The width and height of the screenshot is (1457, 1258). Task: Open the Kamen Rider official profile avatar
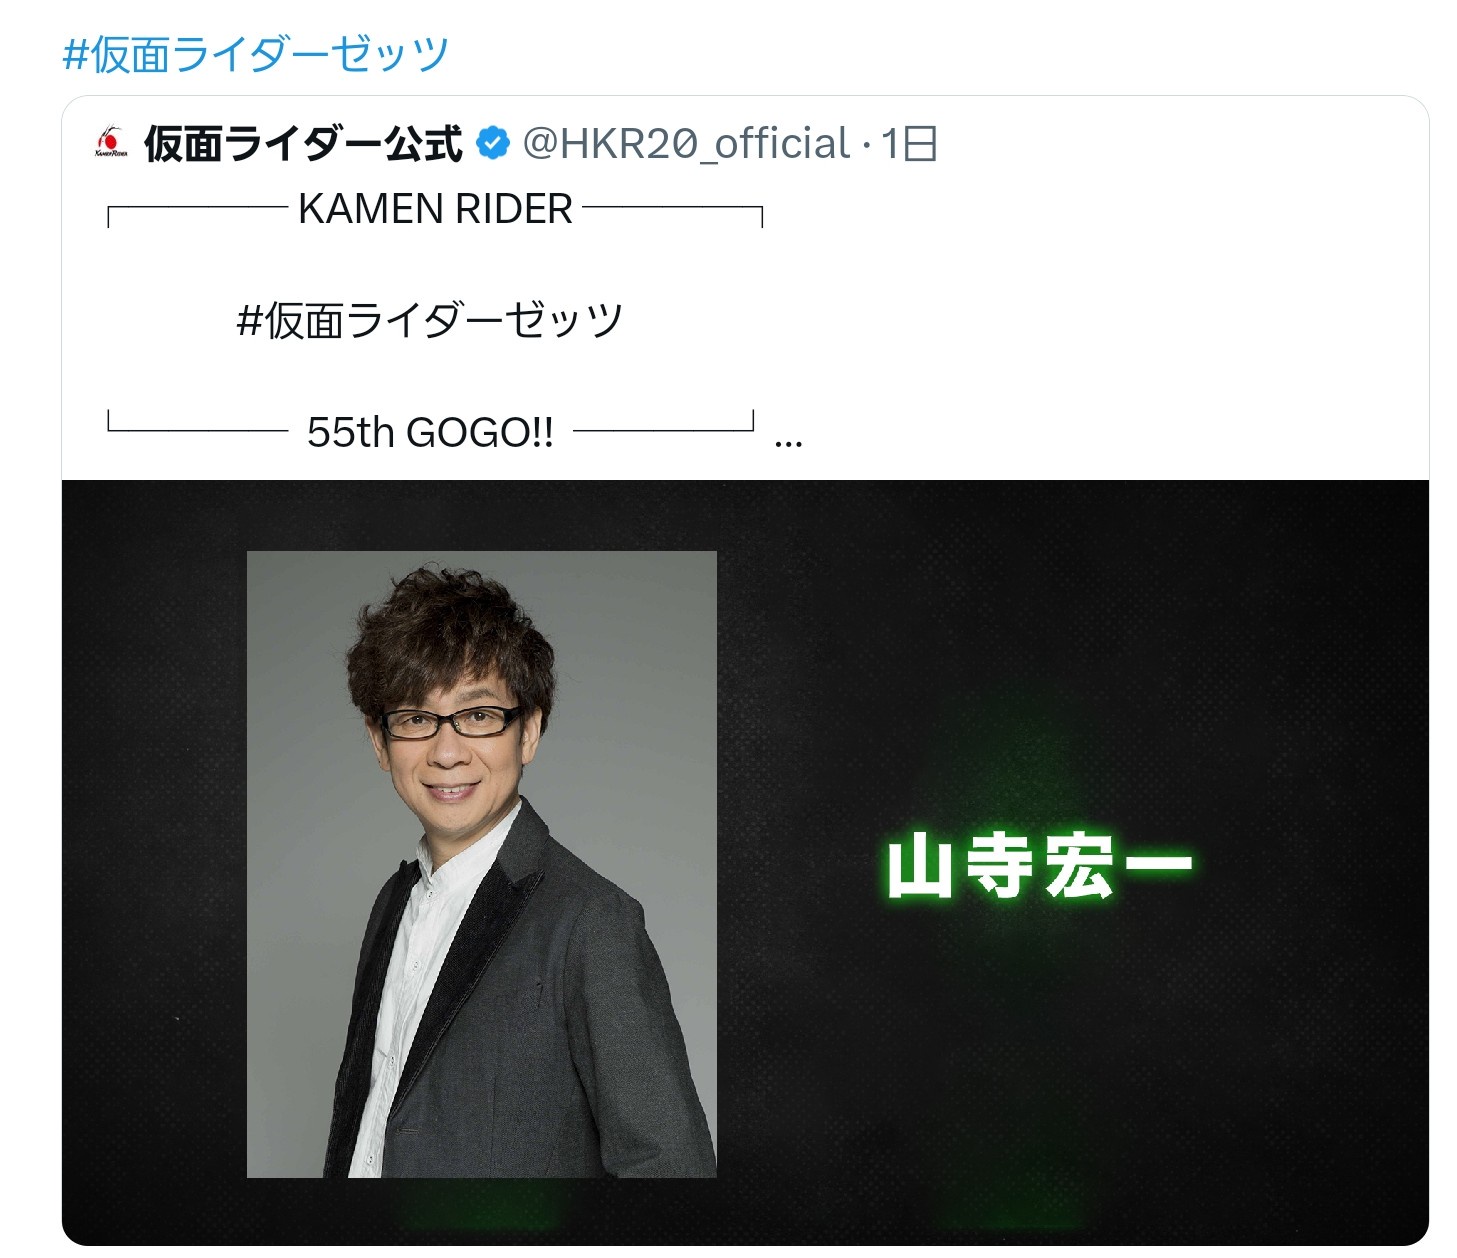tap(111, 143)
